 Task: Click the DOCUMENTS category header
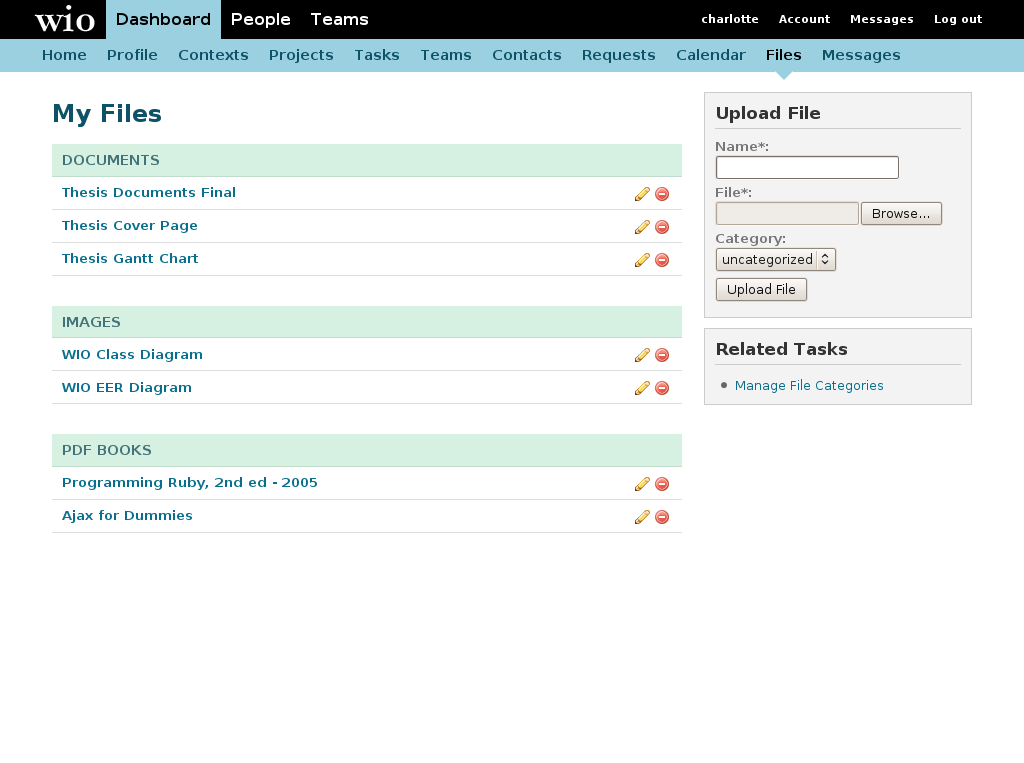[x=367, y=160]
